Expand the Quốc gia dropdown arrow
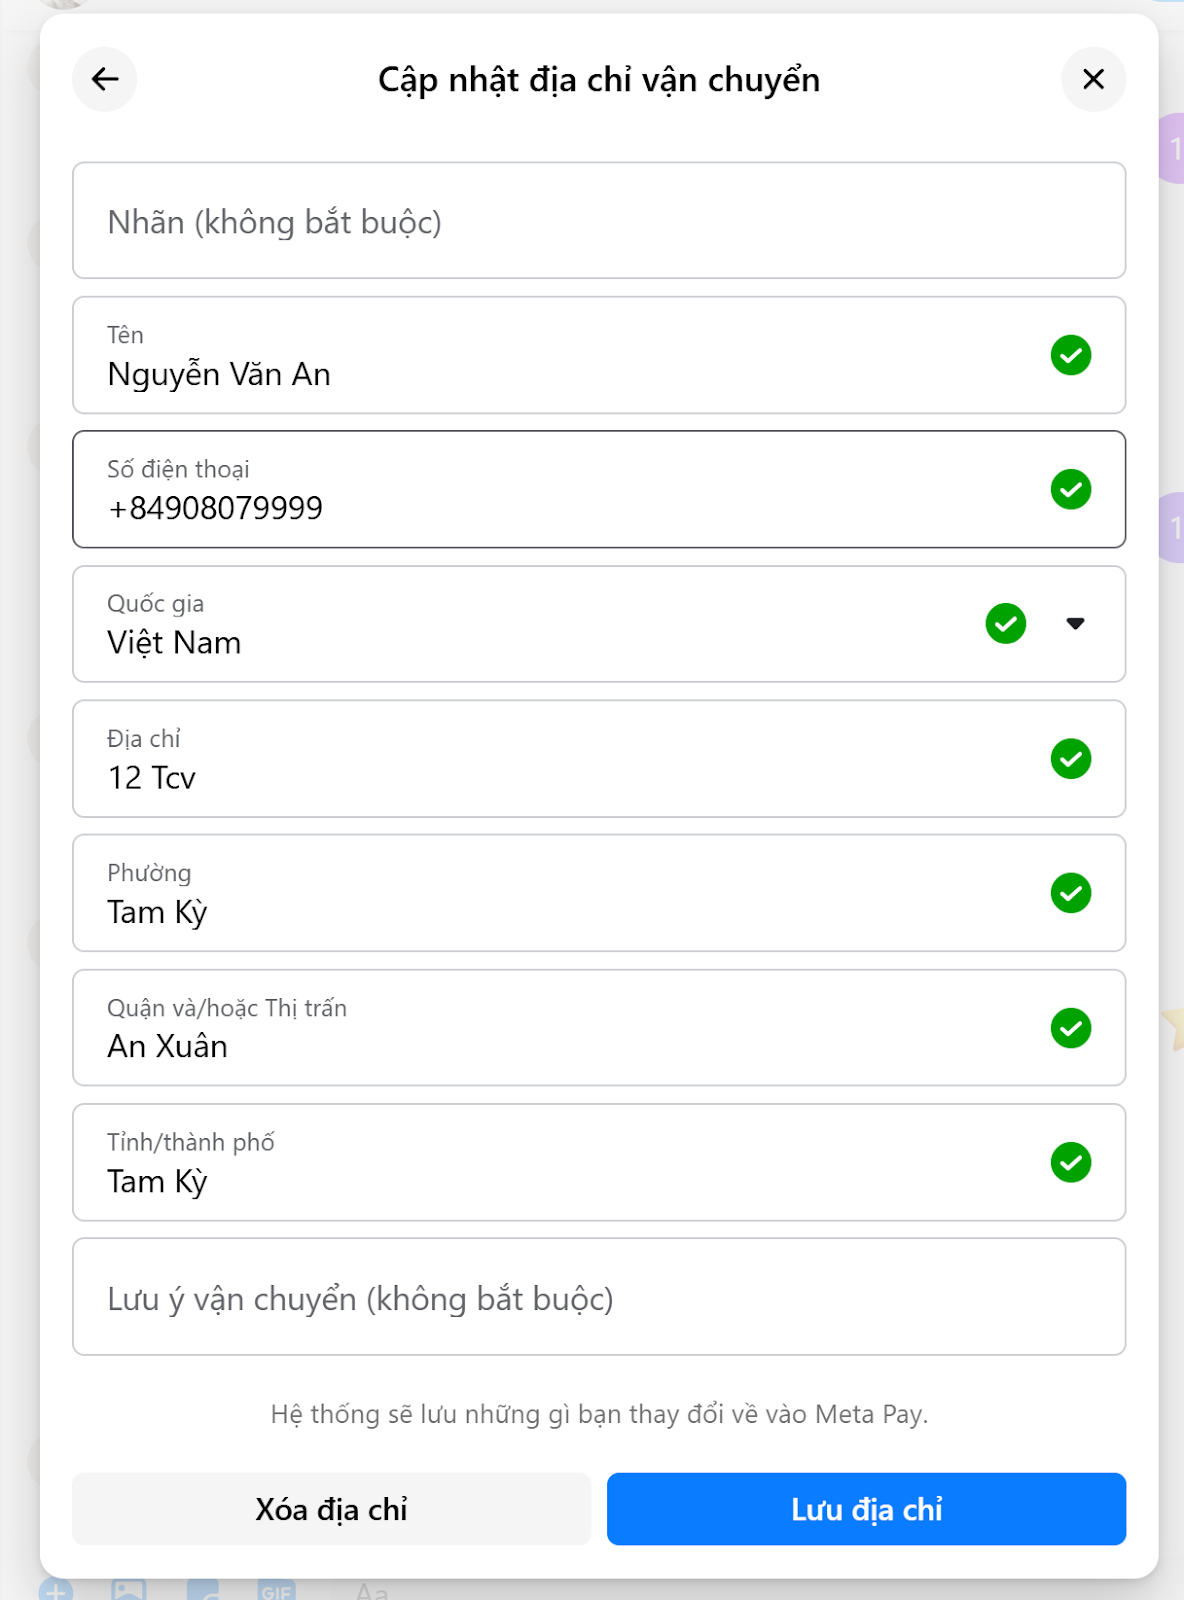This screenshot has height=1600, width=1184. pyautogui.click(x=1075, y=624)
